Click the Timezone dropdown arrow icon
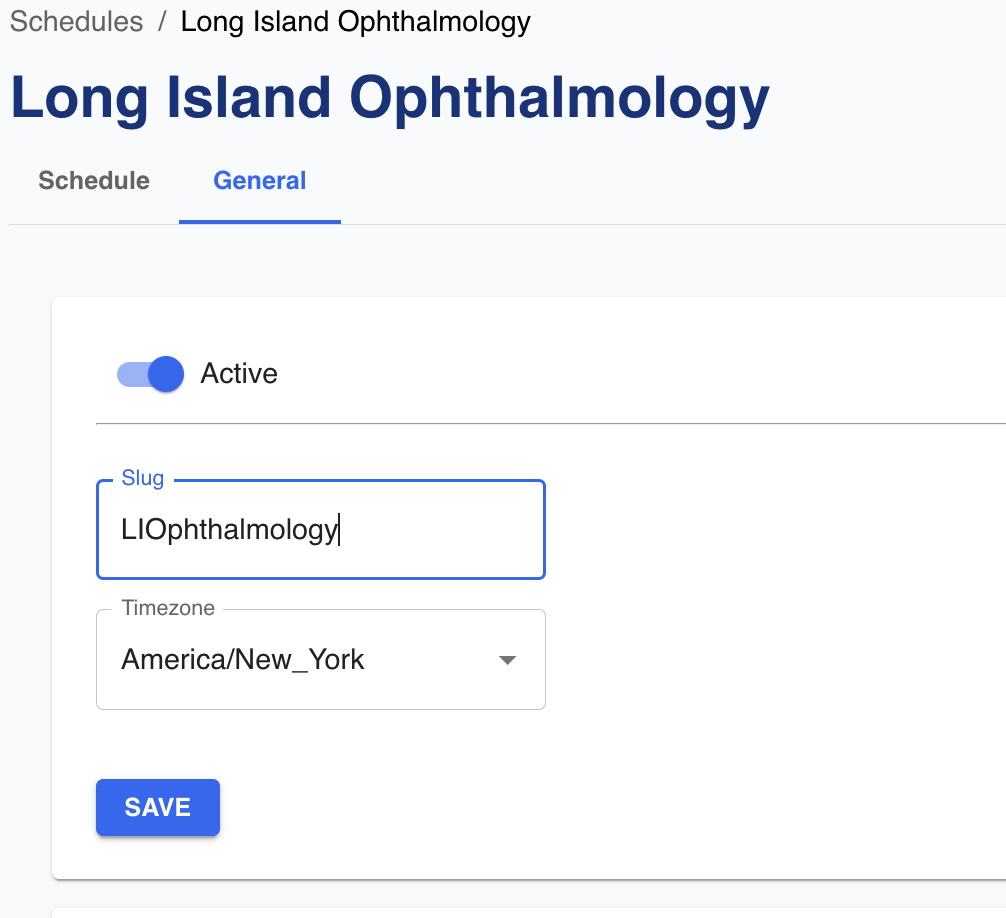Image resolution: width=1006 pixels, height=918 pixels. tap(507, 660)
